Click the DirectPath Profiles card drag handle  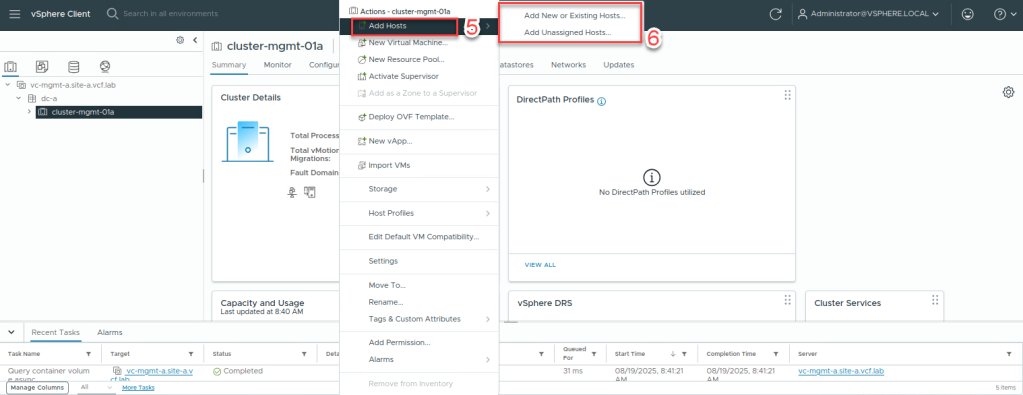787,95
